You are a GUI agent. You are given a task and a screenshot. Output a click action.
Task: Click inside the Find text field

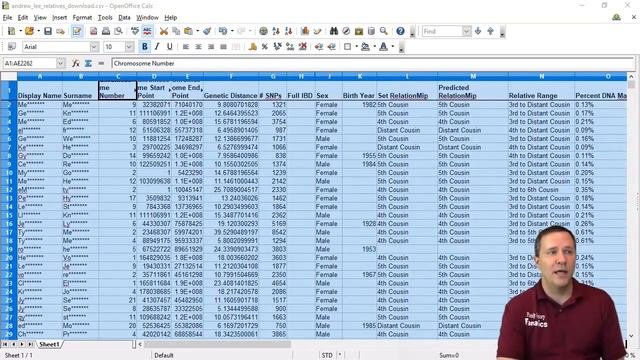tap(442, 31)
